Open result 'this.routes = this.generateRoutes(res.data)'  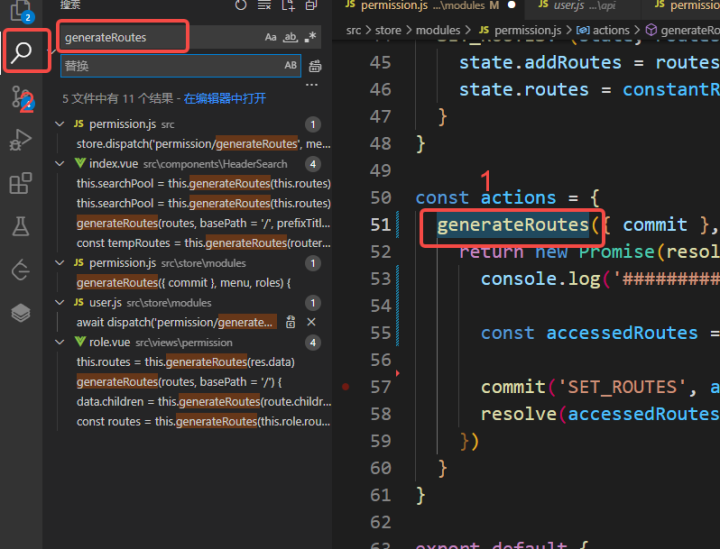(186, 362)
